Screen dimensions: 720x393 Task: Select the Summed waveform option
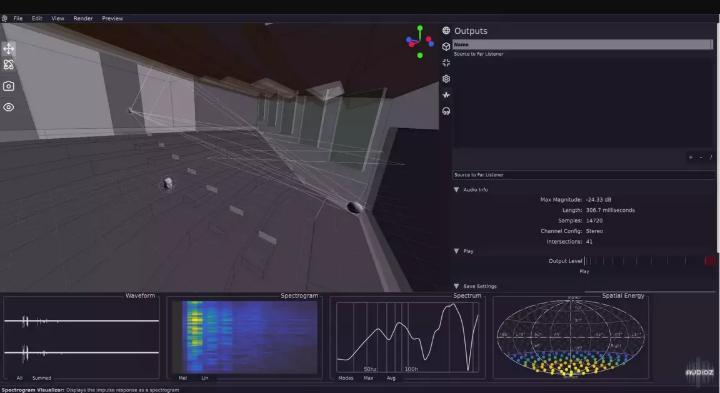pos(42,378)
